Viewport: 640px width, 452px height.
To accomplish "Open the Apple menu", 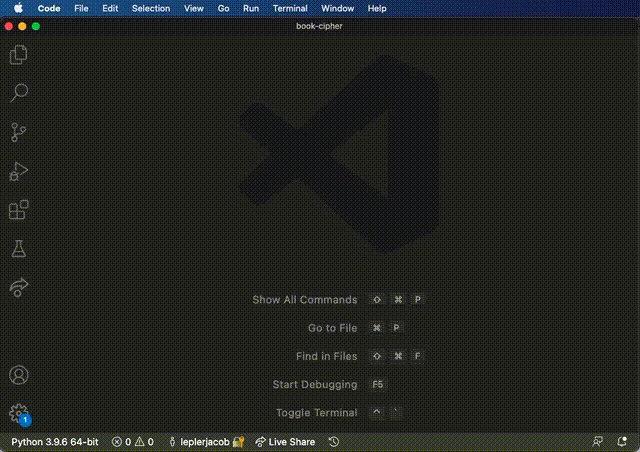I will pyautogui.click(x=18, y=8).
